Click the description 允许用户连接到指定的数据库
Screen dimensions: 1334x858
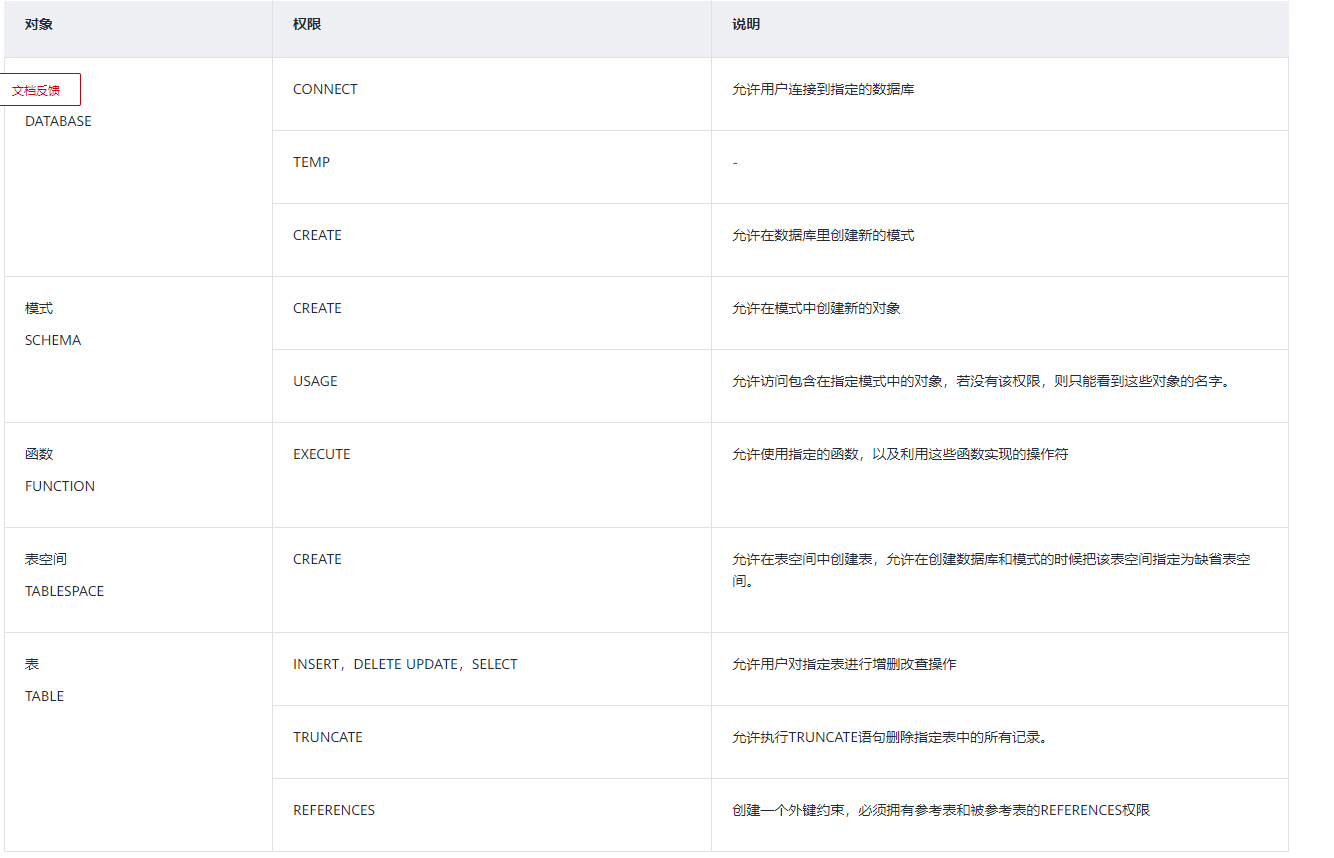pos(823,89)
